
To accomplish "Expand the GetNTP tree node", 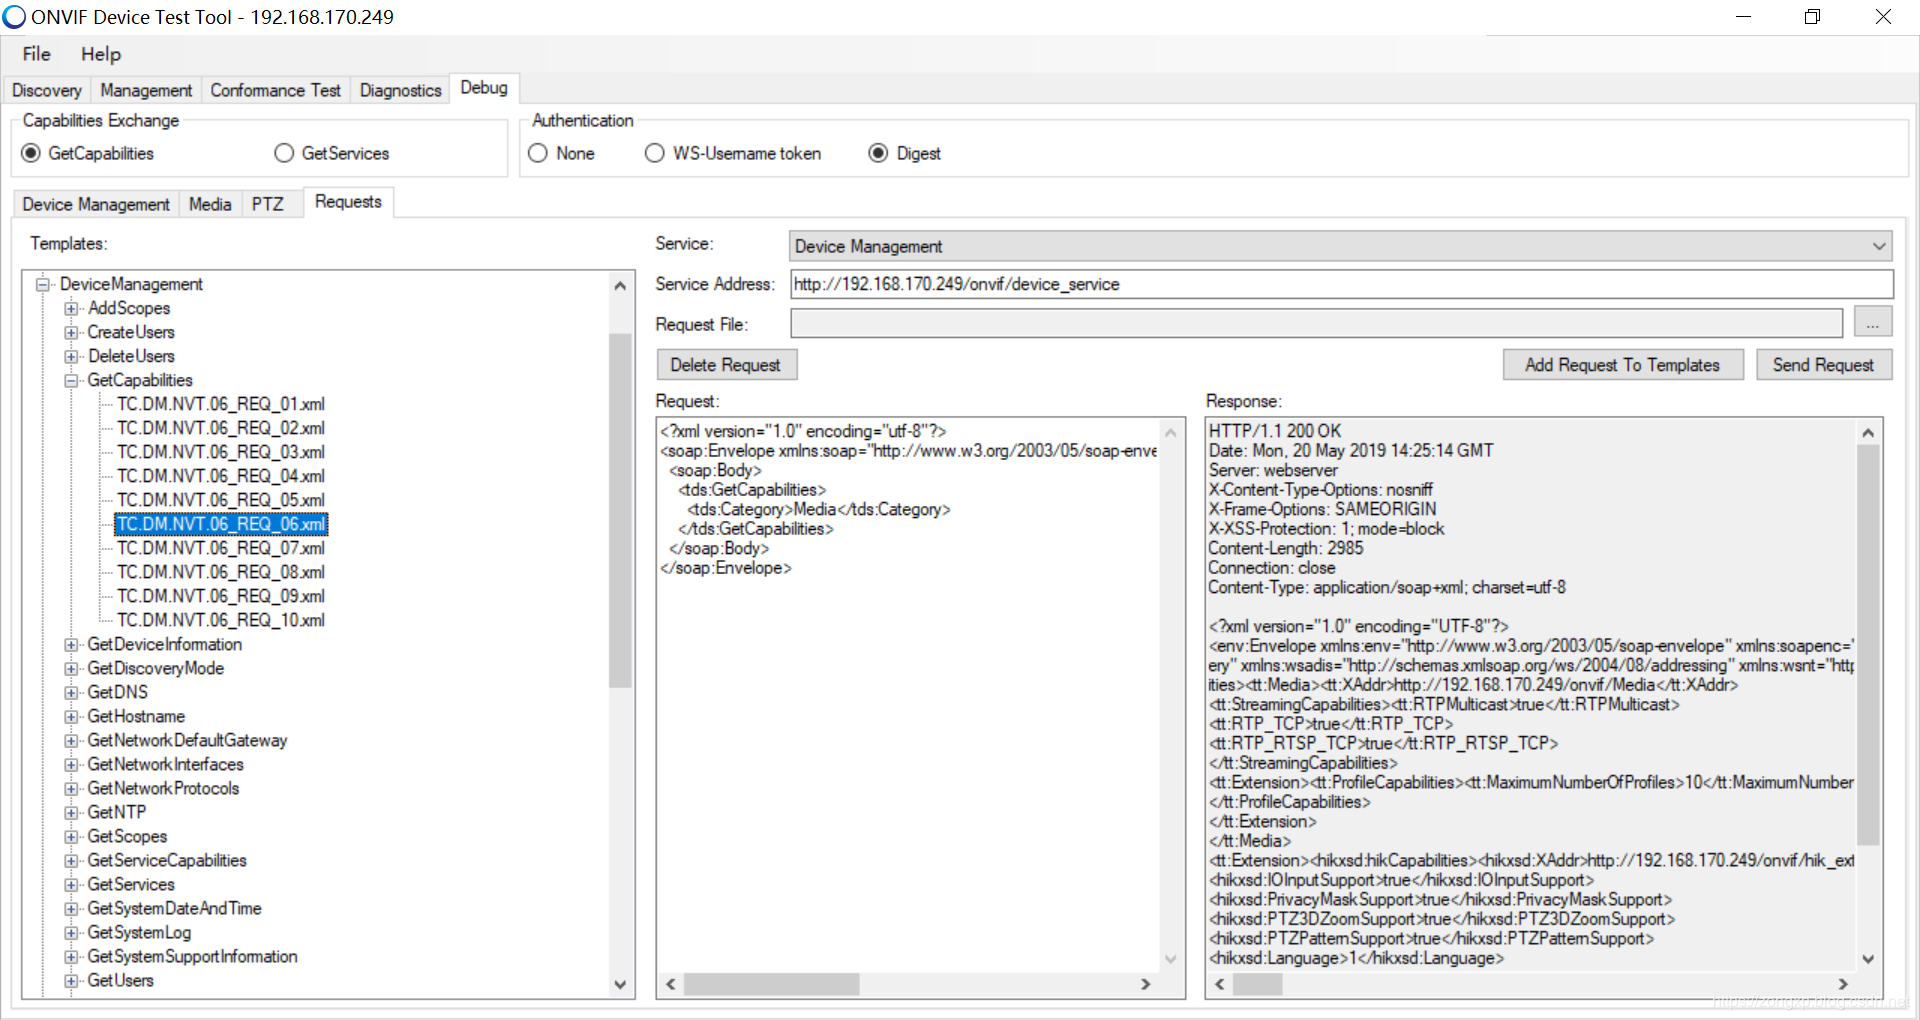I will (71, 812).
